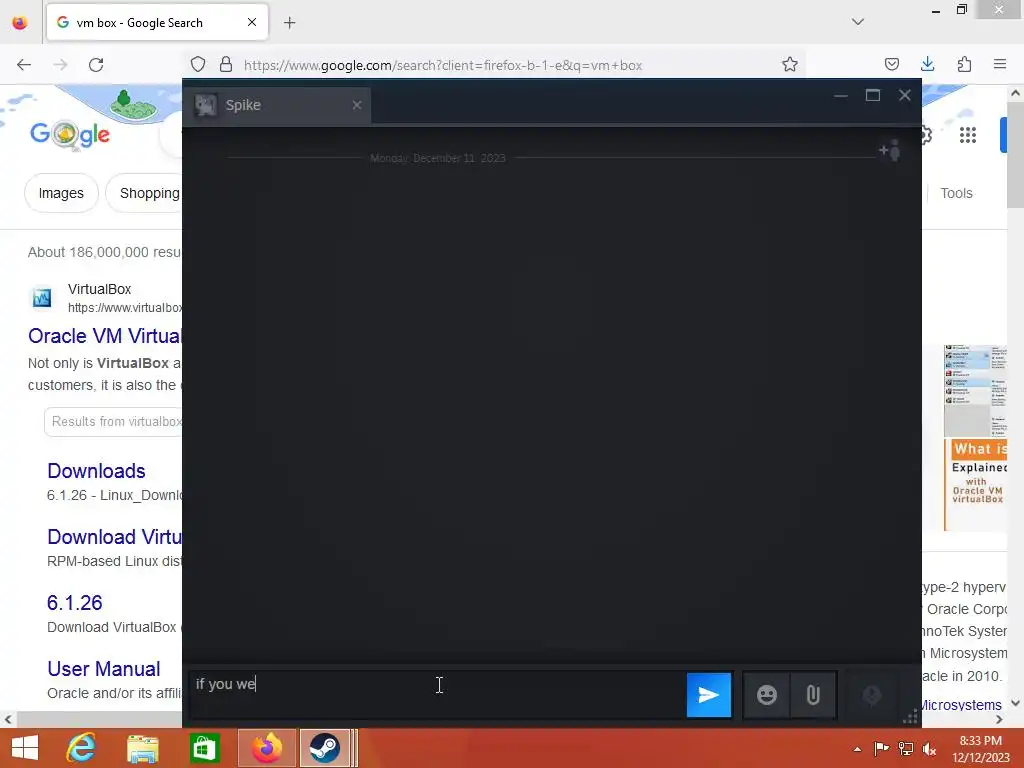Click the page scrollbar up arrow

click(x=1016, y=93)
